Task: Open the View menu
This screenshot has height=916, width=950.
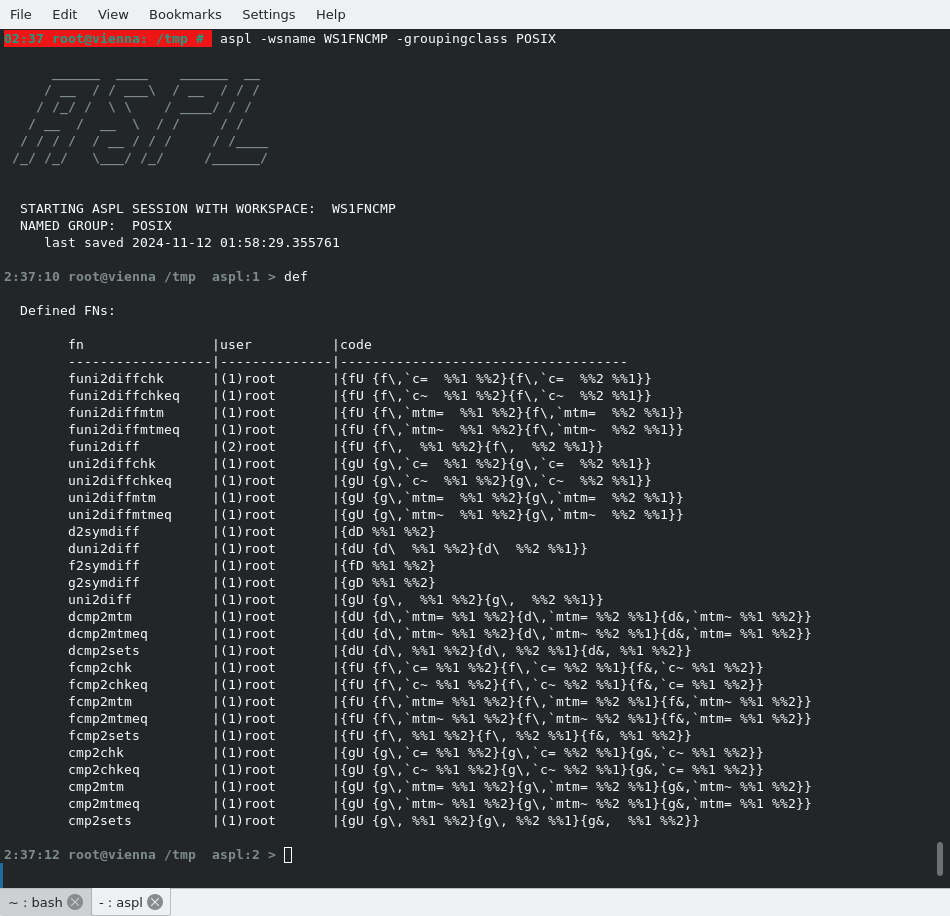Action: click(113, 14)
